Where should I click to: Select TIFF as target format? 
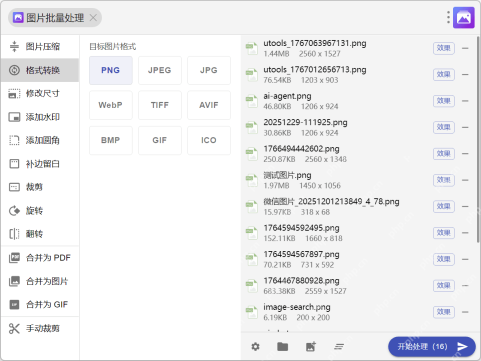(160, 105)
